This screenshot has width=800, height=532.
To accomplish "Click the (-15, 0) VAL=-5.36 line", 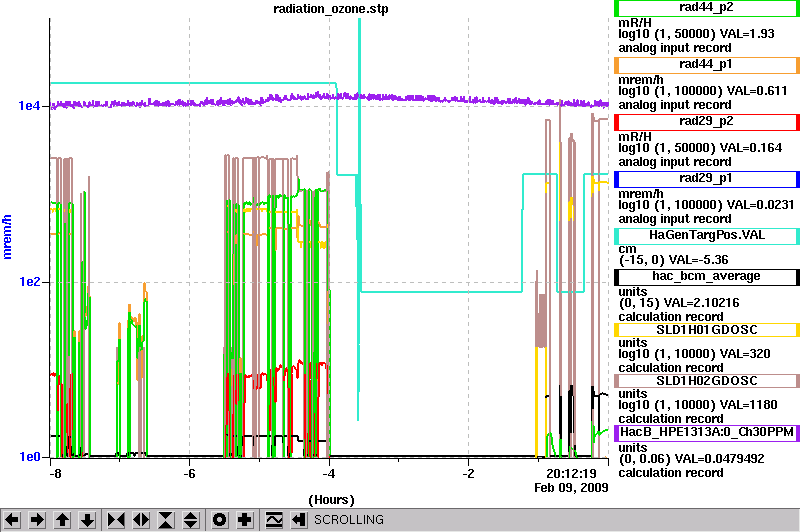I will tap(673, 260).
